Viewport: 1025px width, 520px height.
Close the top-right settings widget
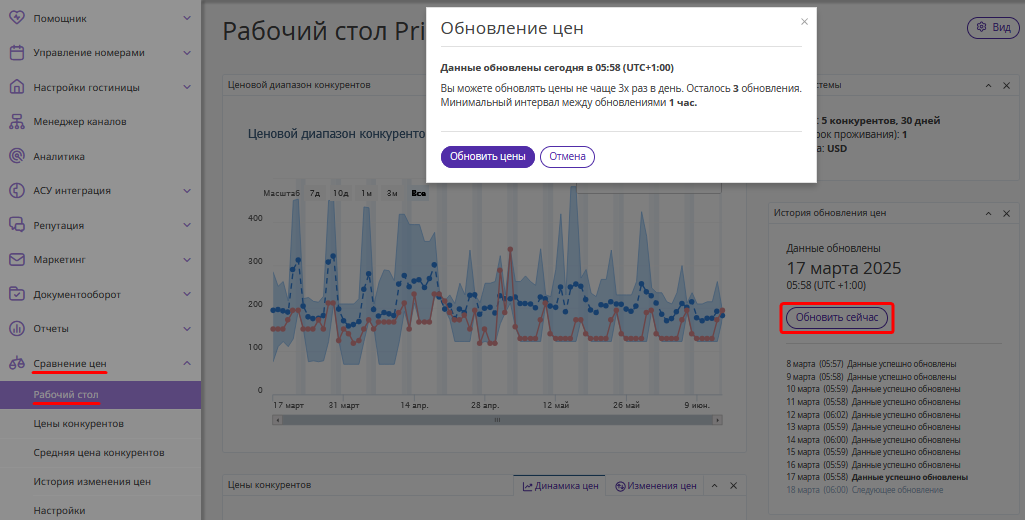[x=1007, y=86]
